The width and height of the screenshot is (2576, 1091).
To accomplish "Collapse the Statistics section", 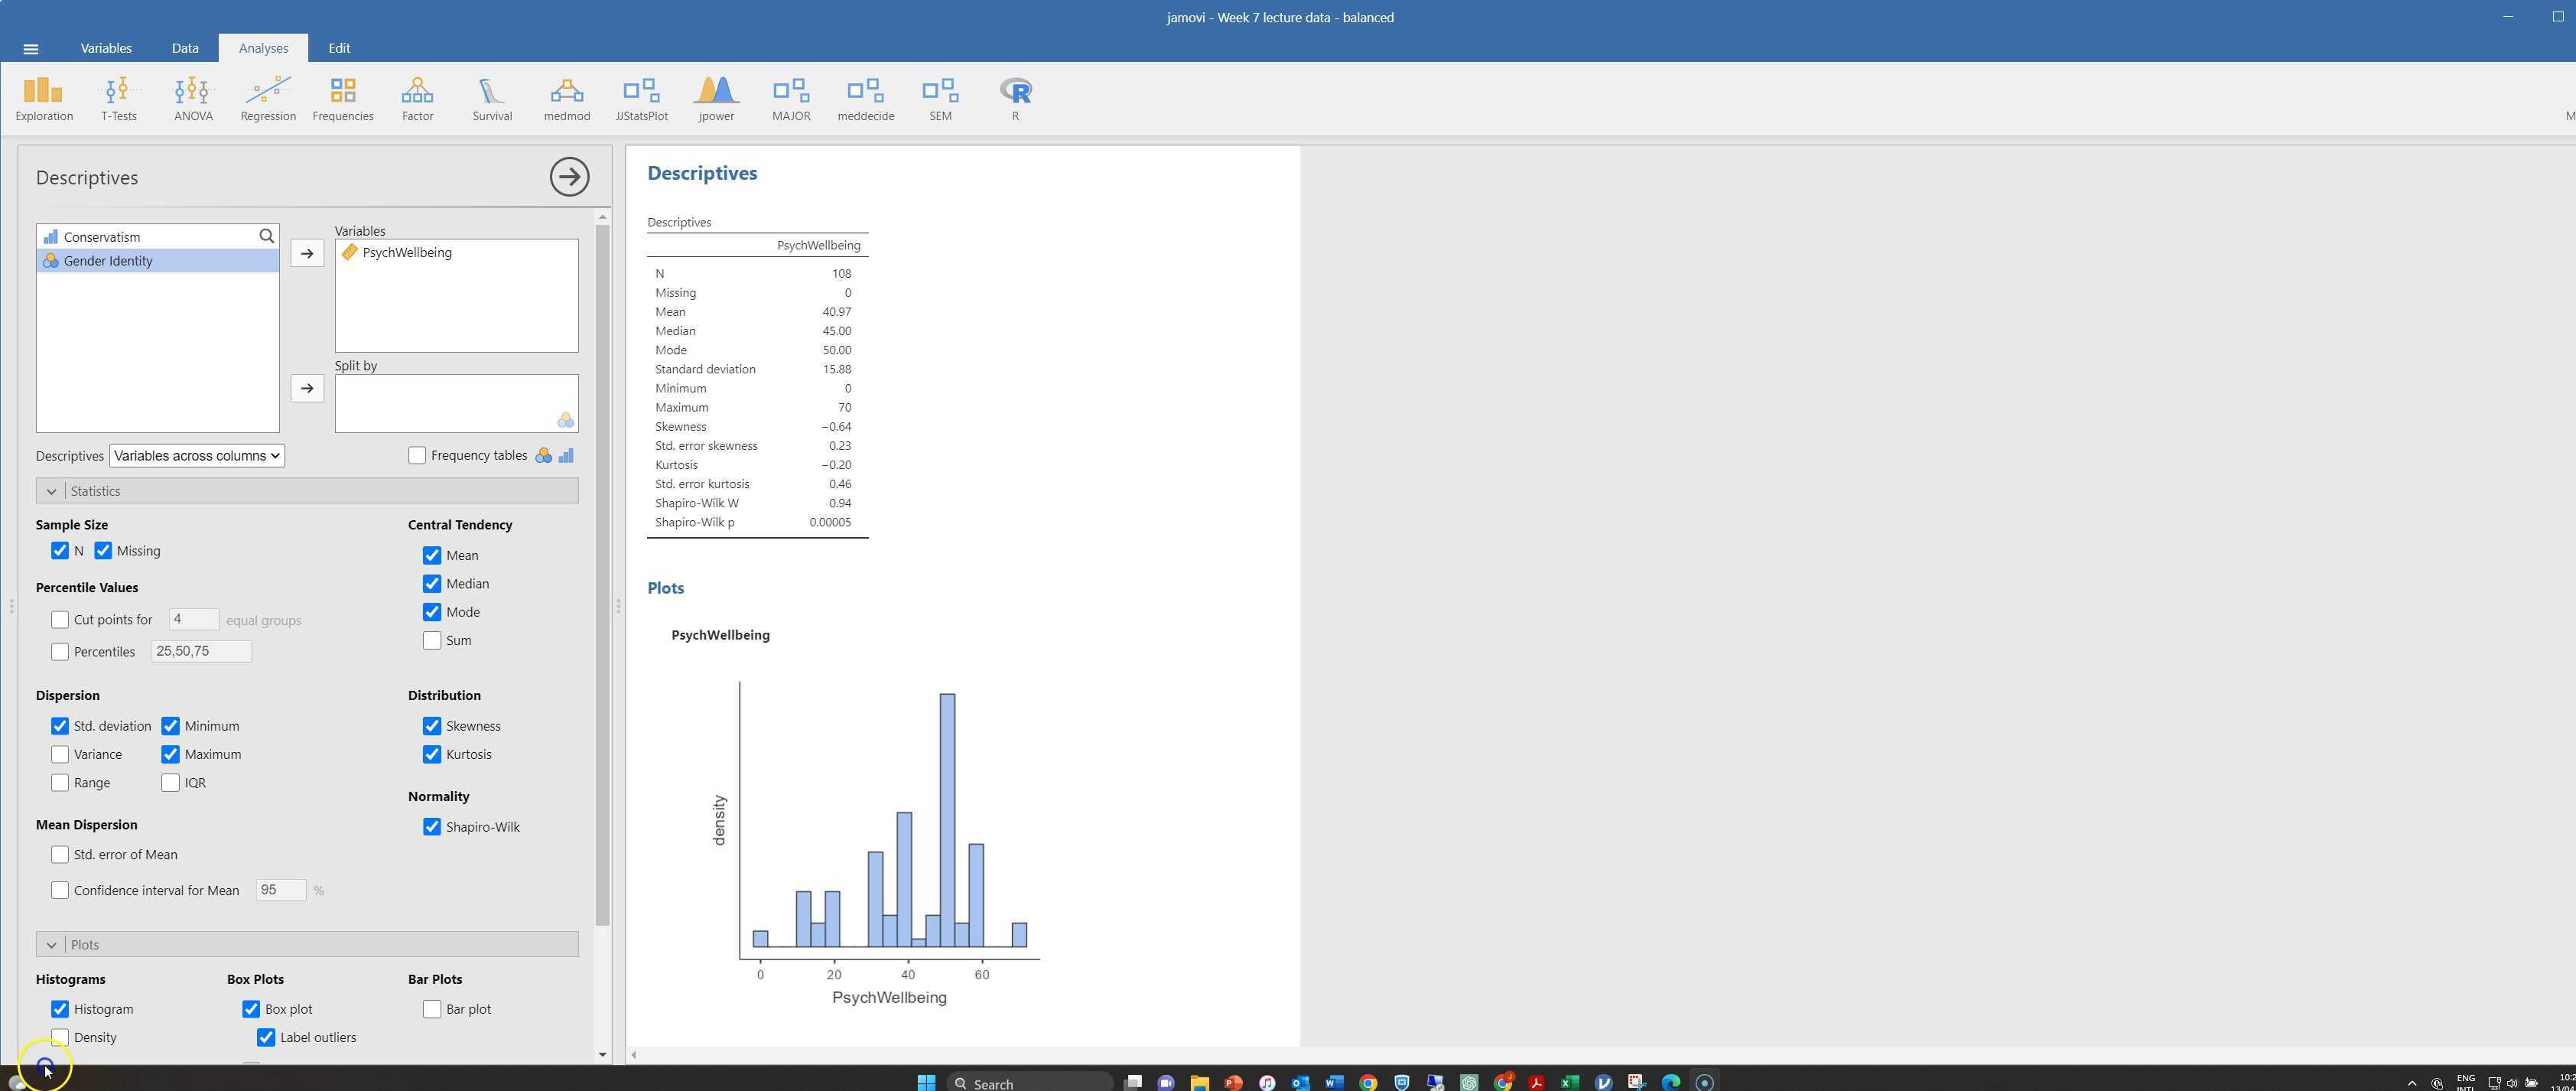I will point(52,491).
